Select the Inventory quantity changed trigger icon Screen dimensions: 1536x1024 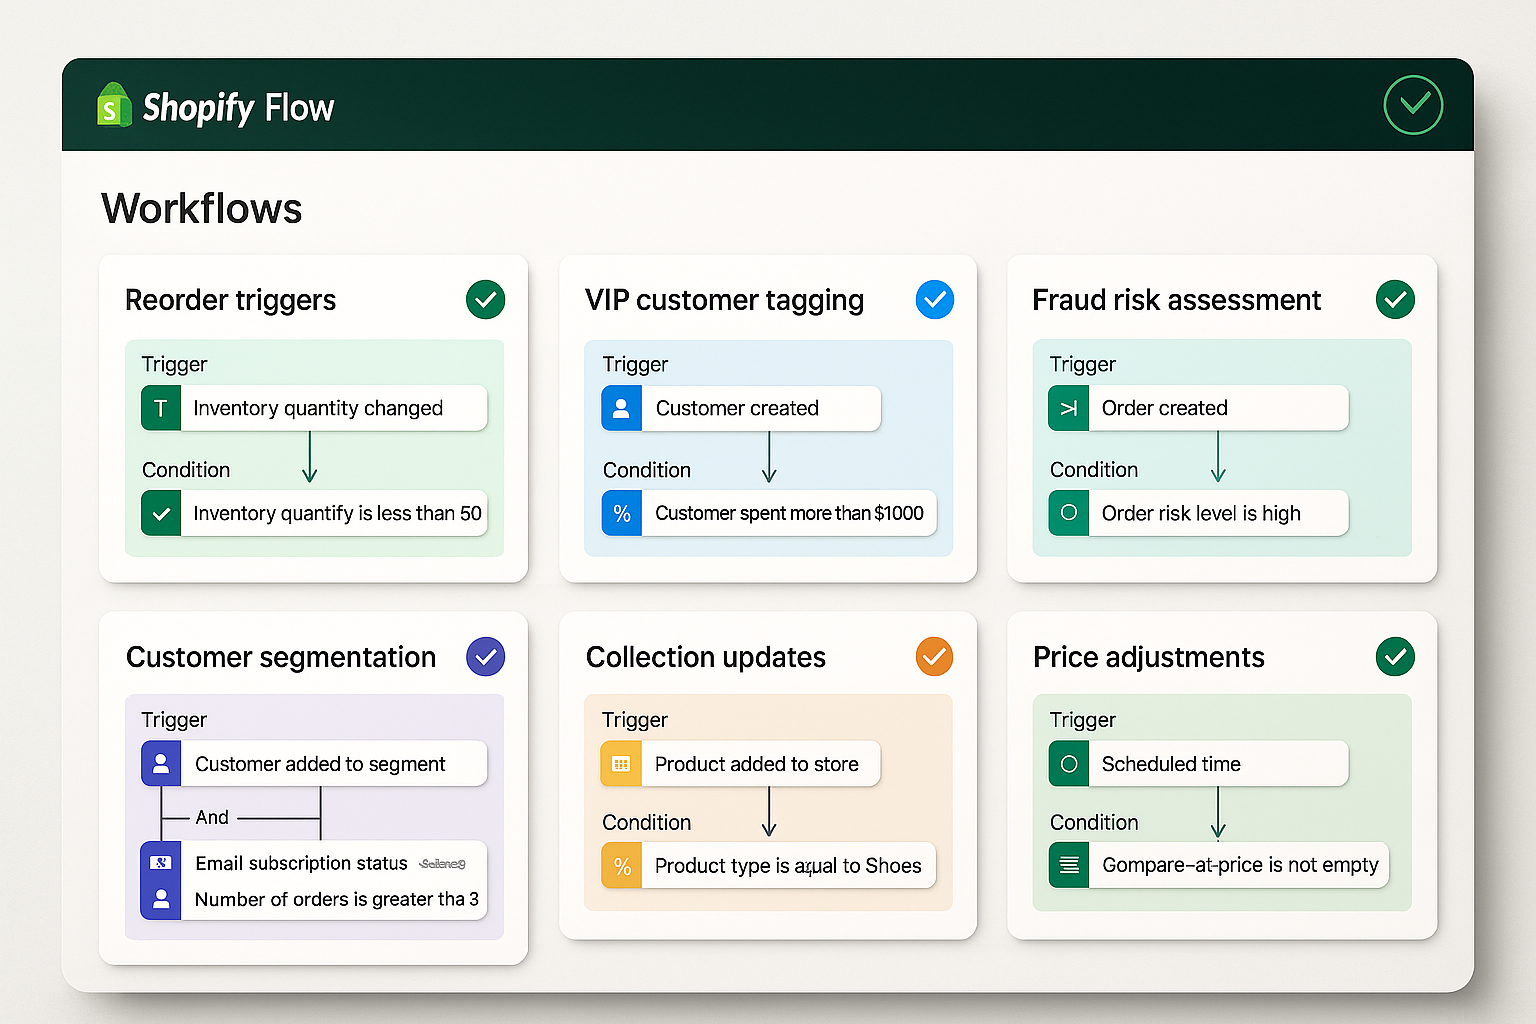click(161, 408)
